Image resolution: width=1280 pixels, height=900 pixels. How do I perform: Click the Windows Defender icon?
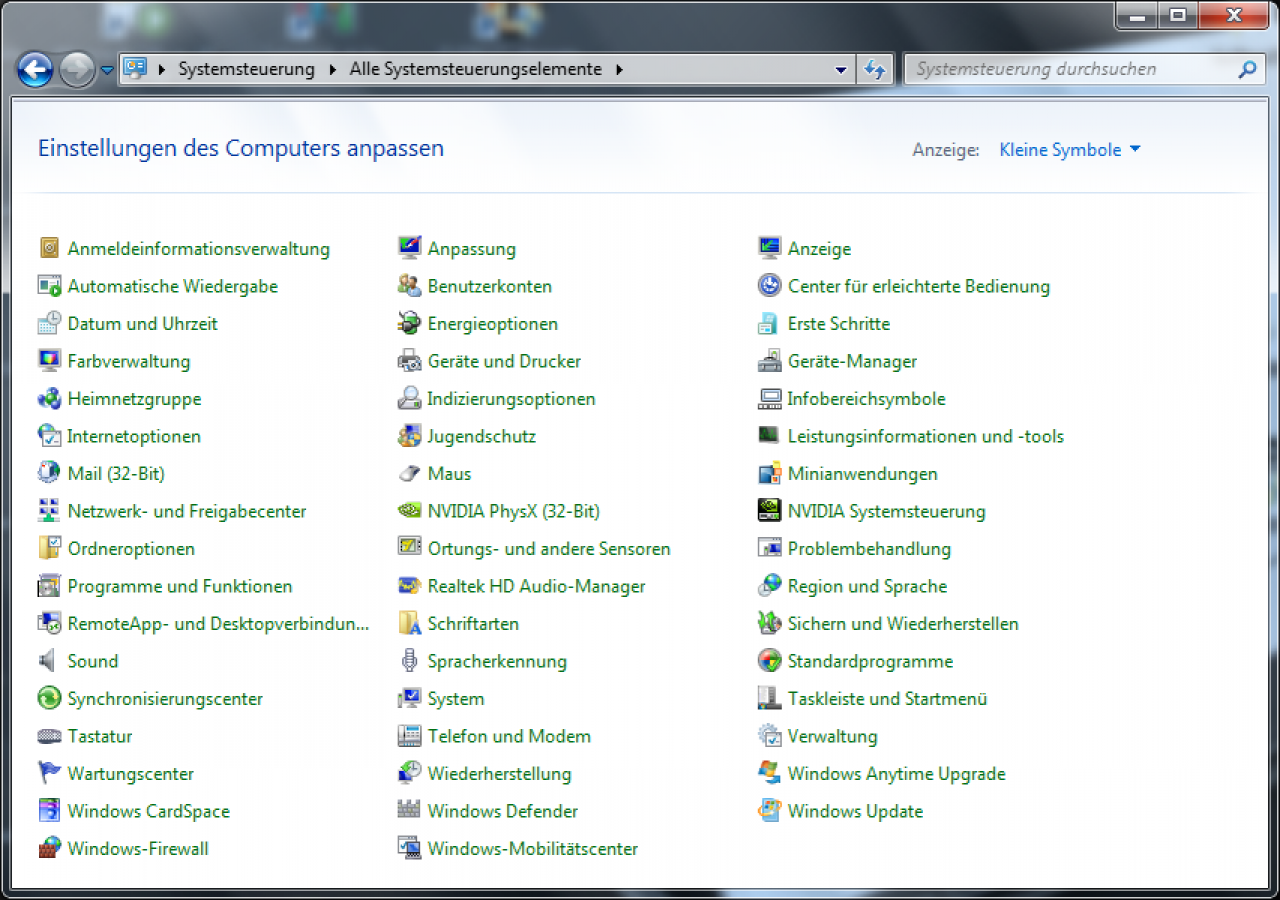tap(409, 811)
